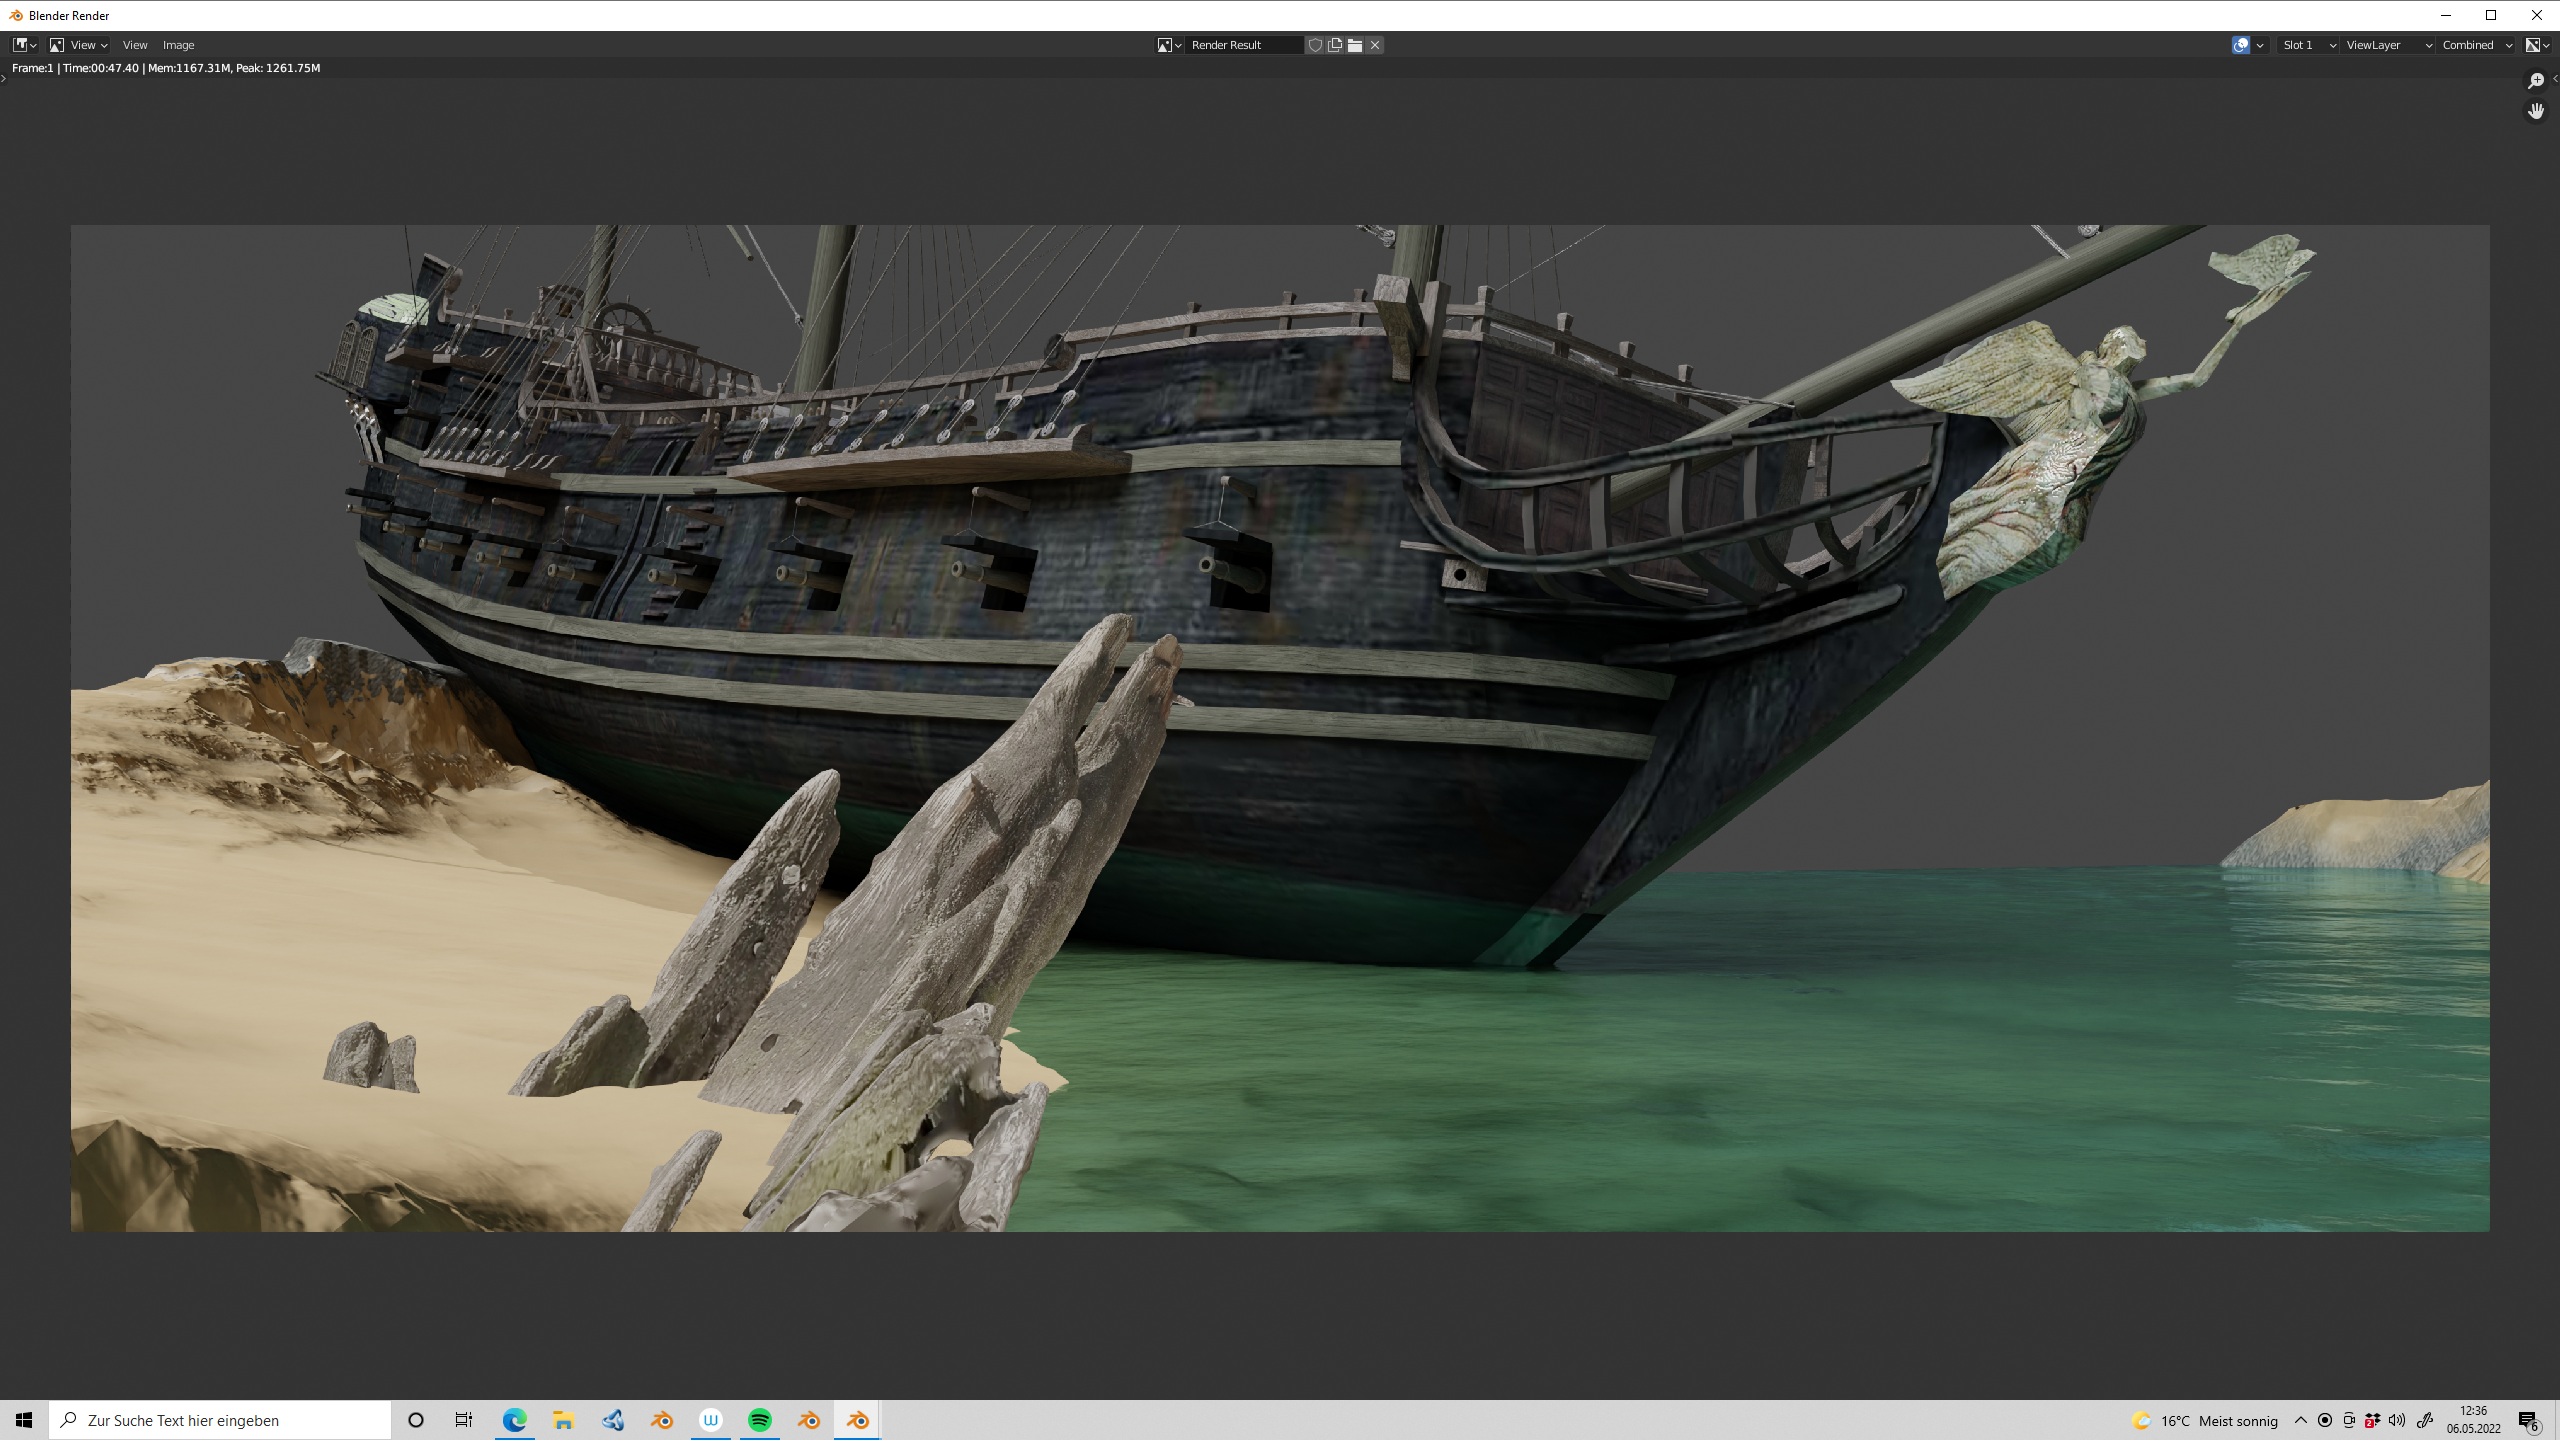
Task: Open the View mode dropdown button
Action: click(78, 45)
